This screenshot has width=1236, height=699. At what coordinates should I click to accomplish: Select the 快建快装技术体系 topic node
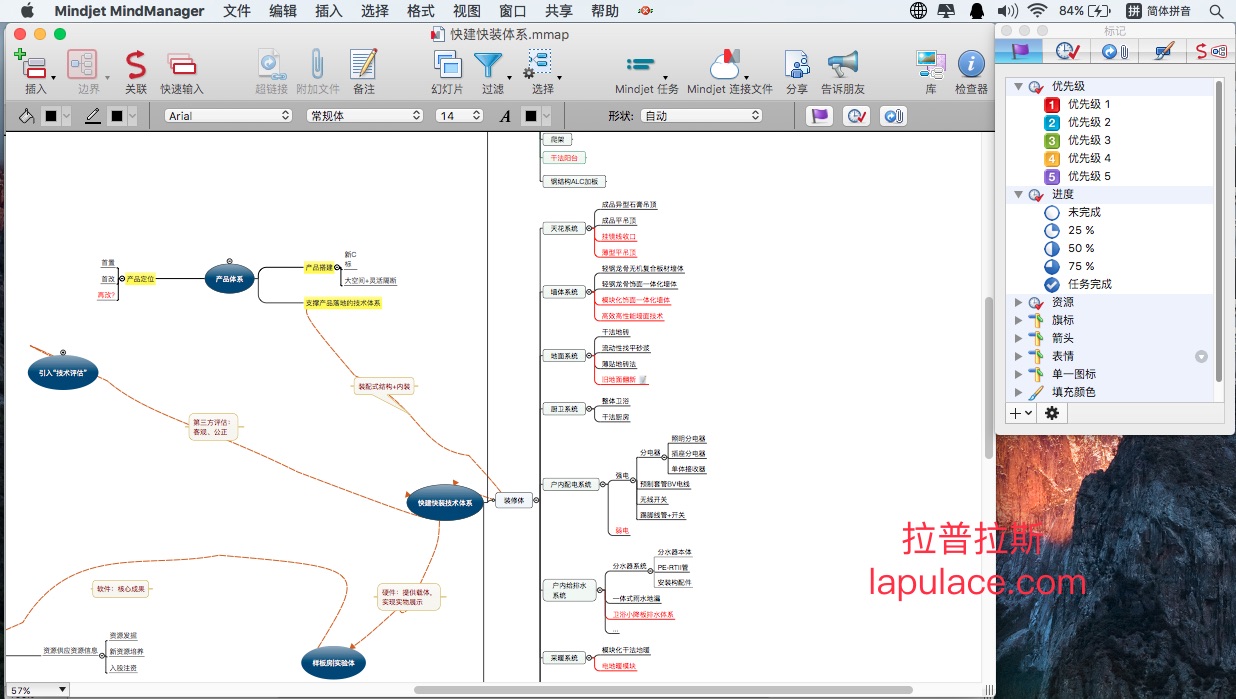tap(445, 503)
